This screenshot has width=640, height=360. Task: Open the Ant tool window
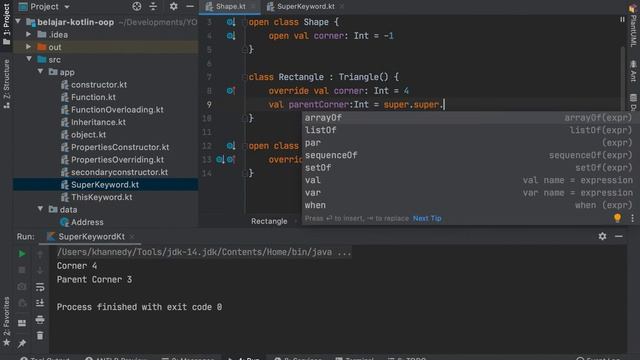633,72
